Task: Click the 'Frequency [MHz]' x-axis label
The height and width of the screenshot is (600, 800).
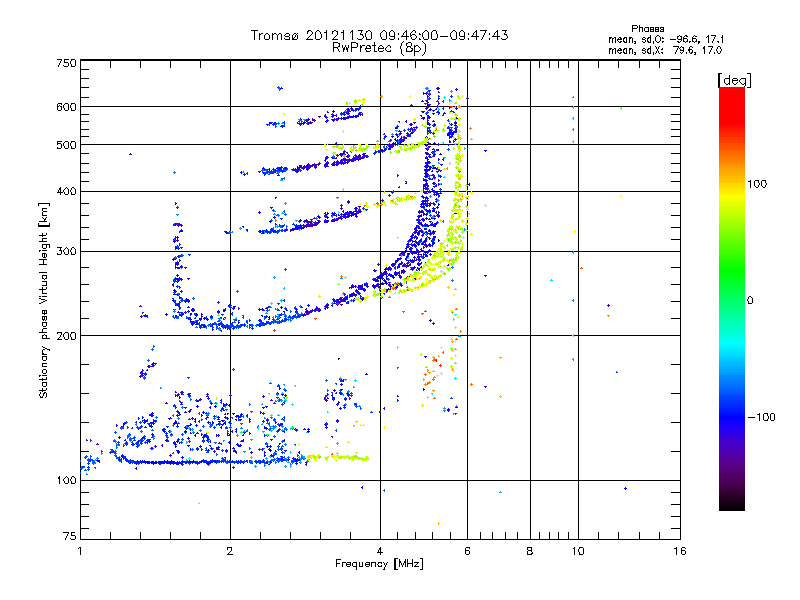Action: tap(379, 564)
